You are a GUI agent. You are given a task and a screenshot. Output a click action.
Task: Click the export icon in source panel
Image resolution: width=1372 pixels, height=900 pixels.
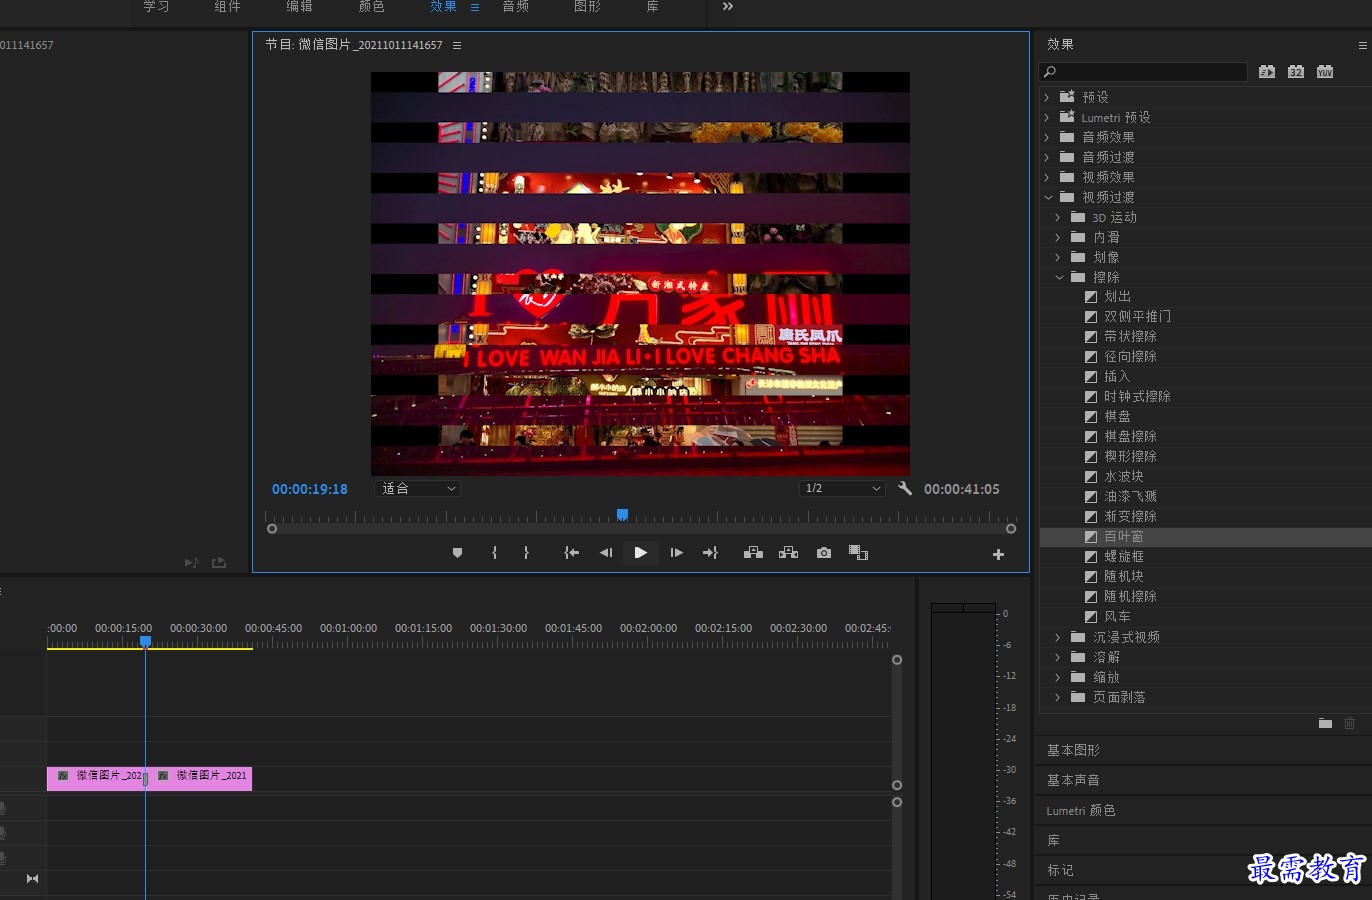[219, 563]
